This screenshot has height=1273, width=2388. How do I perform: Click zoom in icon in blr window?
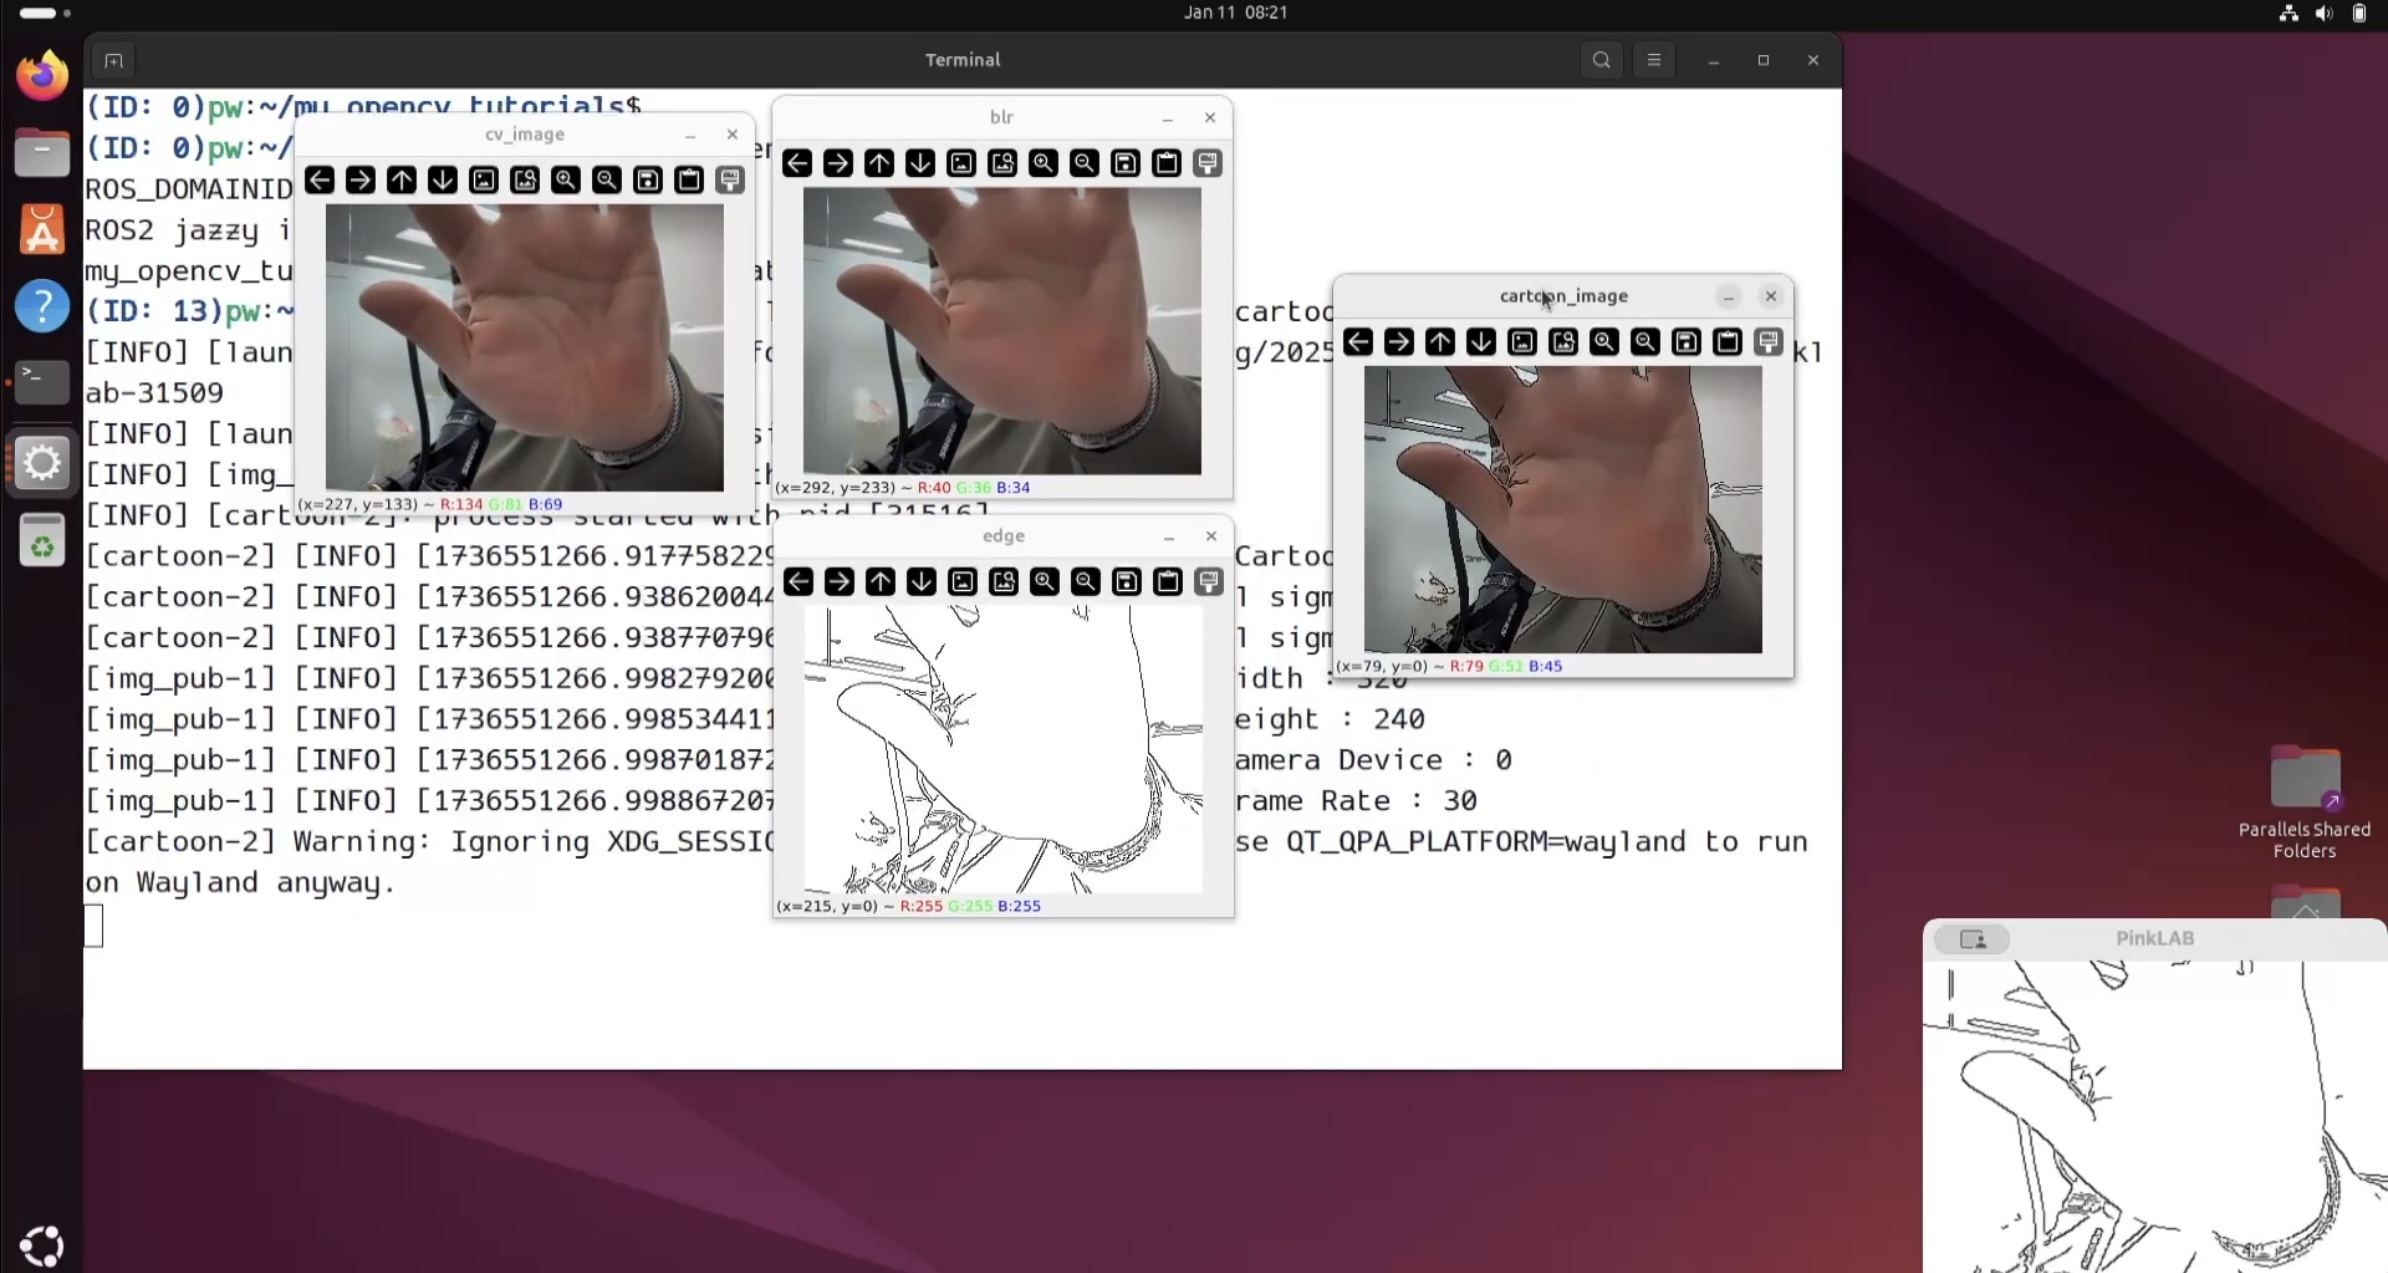[1043, 163]
